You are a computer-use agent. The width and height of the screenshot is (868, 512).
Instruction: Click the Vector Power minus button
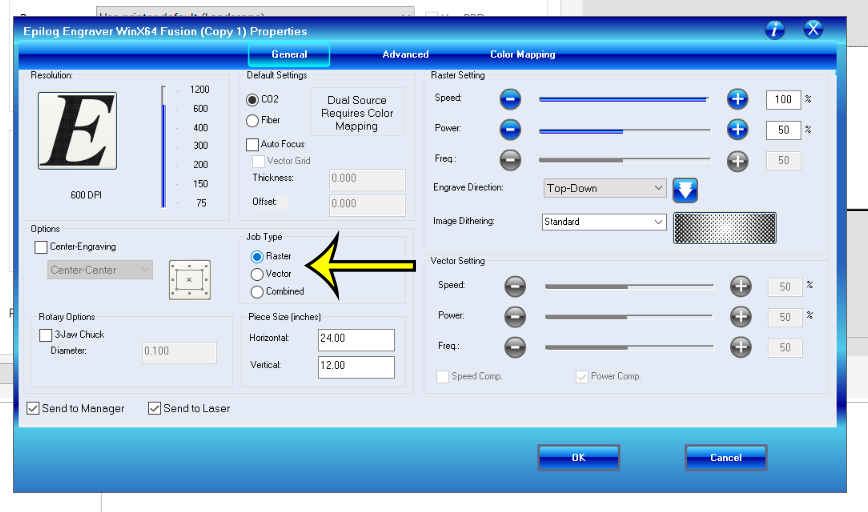(x=515, y=317)
